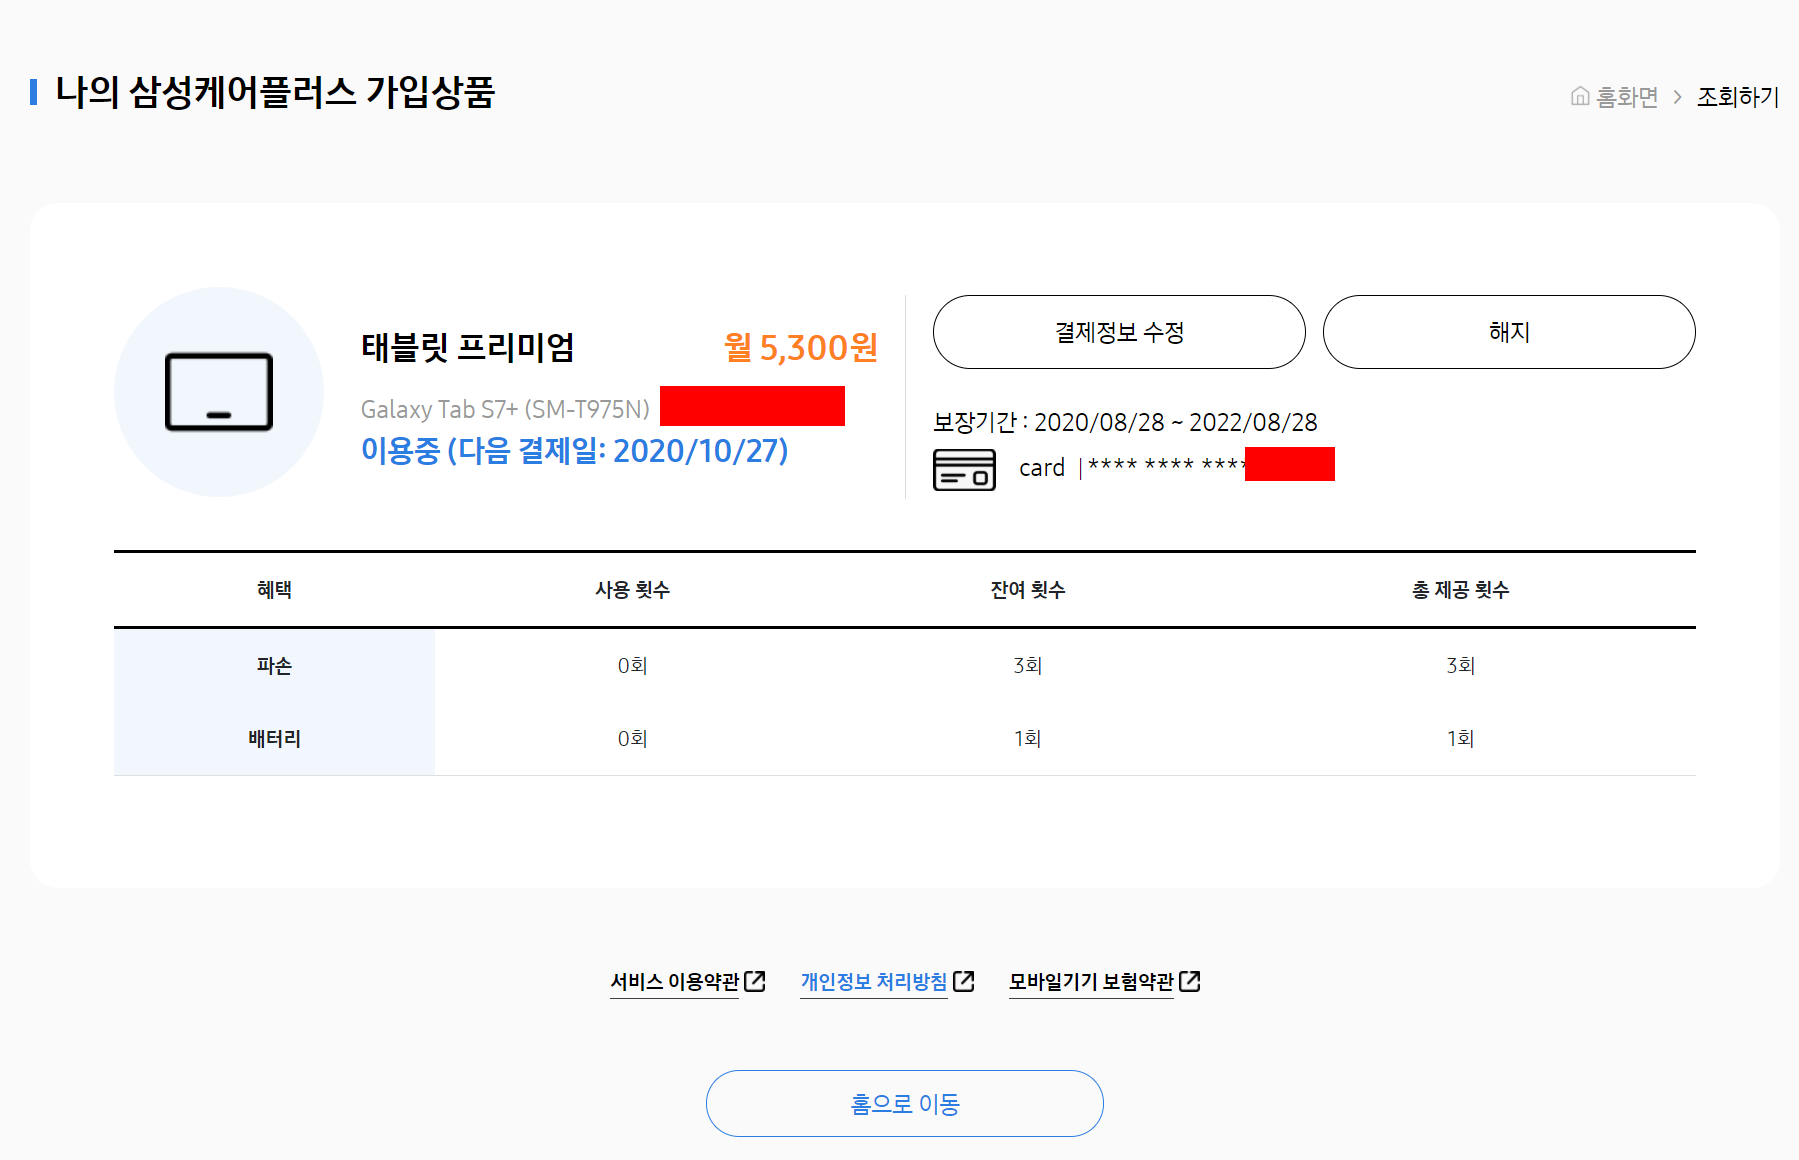Select the 파손 row label
Viewport: 1799px width, 1160px height.
(274, 666)
